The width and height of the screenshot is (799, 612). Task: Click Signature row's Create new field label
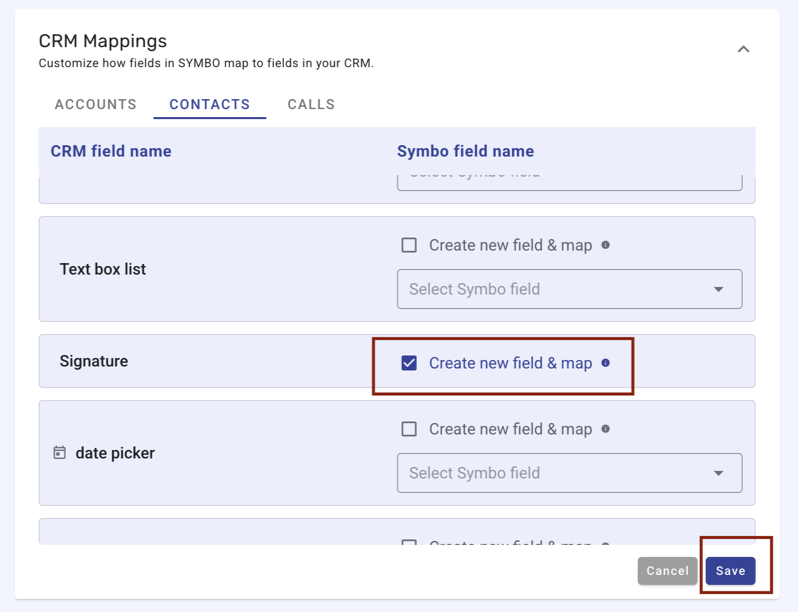[511, 363]
